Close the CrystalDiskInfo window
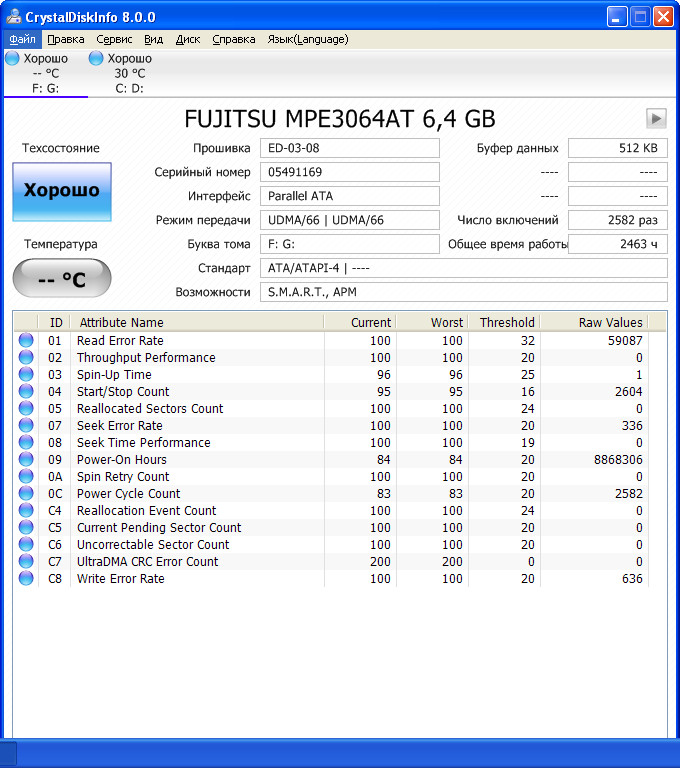The height and width of the screenshot is (768, 680). (x=663, y=17)
